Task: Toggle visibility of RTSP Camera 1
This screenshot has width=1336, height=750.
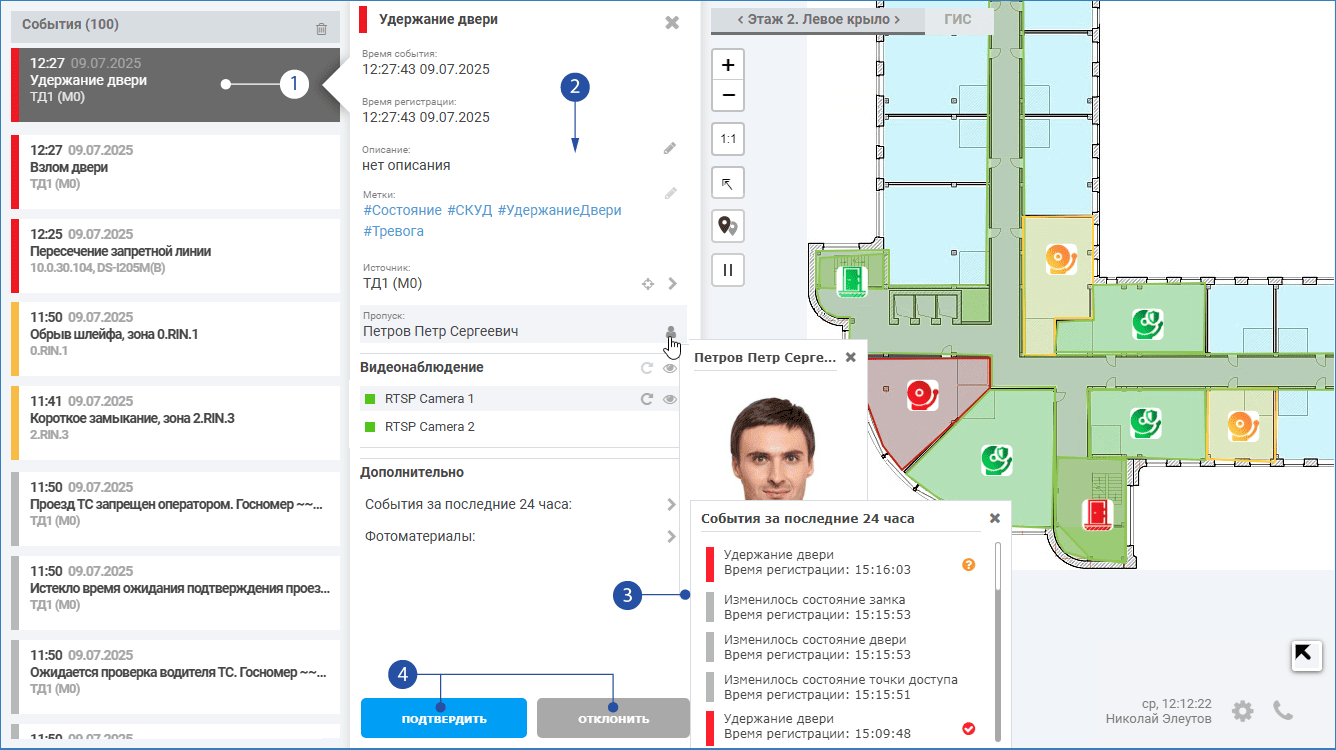Action: [x=671, y=399]
